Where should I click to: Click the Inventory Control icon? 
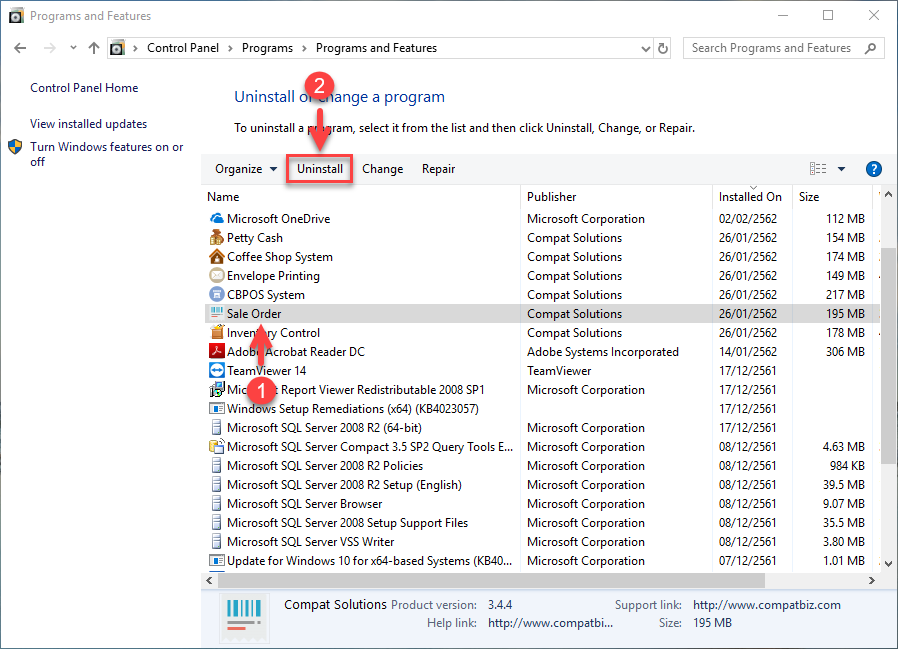point(216,332)
